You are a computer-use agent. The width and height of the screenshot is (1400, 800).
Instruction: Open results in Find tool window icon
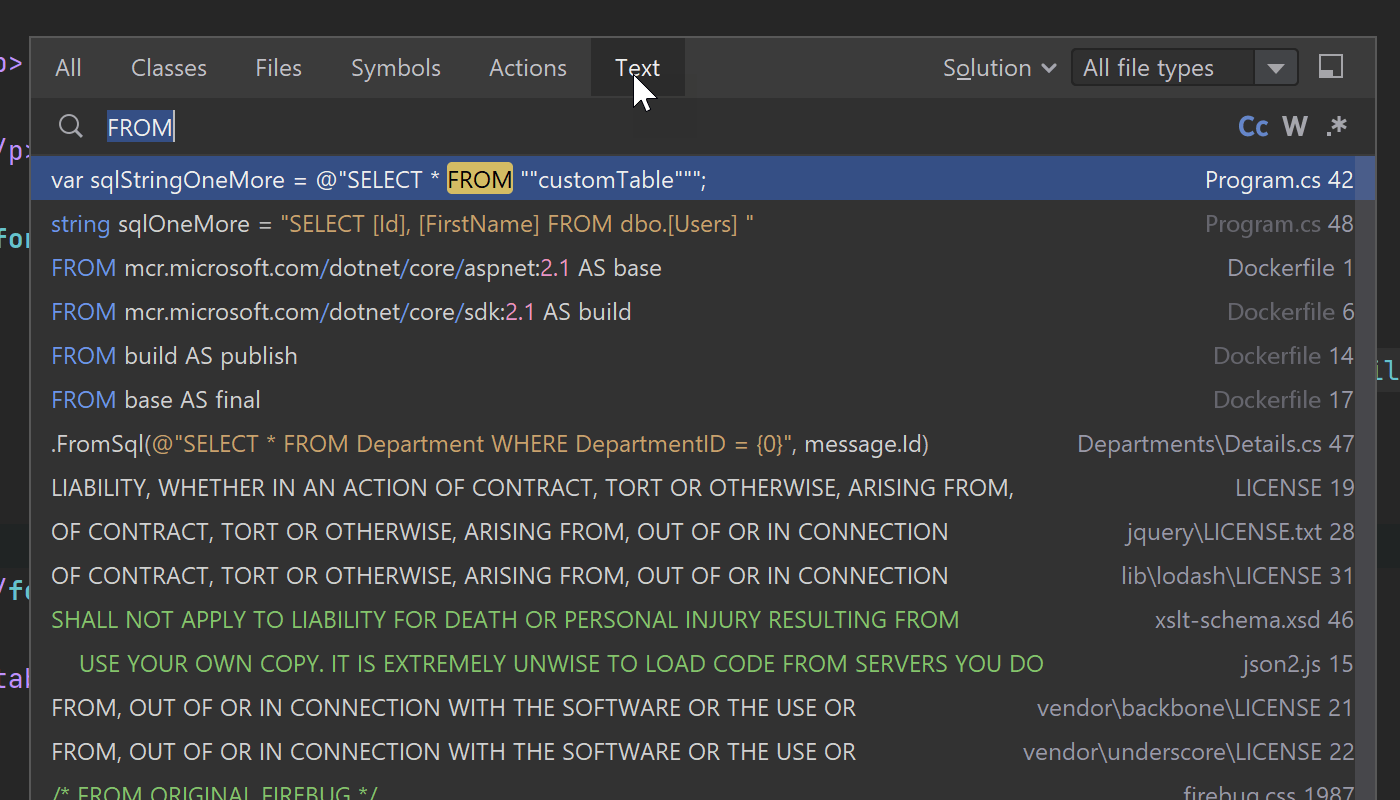click(1331, 67)
